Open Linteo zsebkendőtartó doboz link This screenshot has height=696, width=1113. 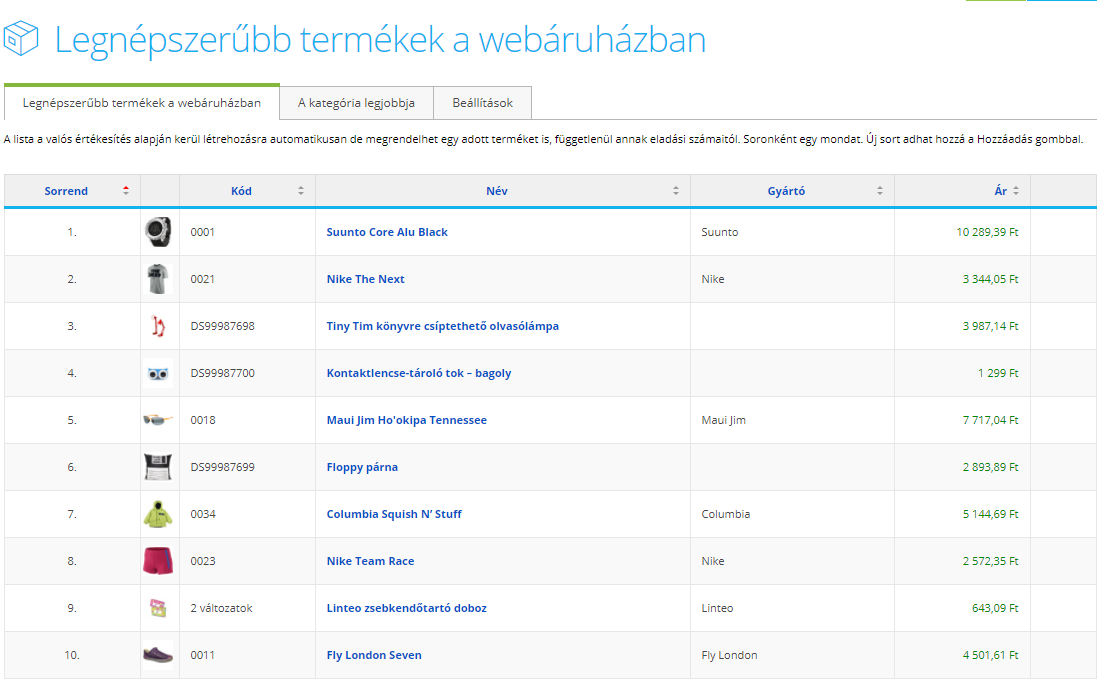click(407, 608)
